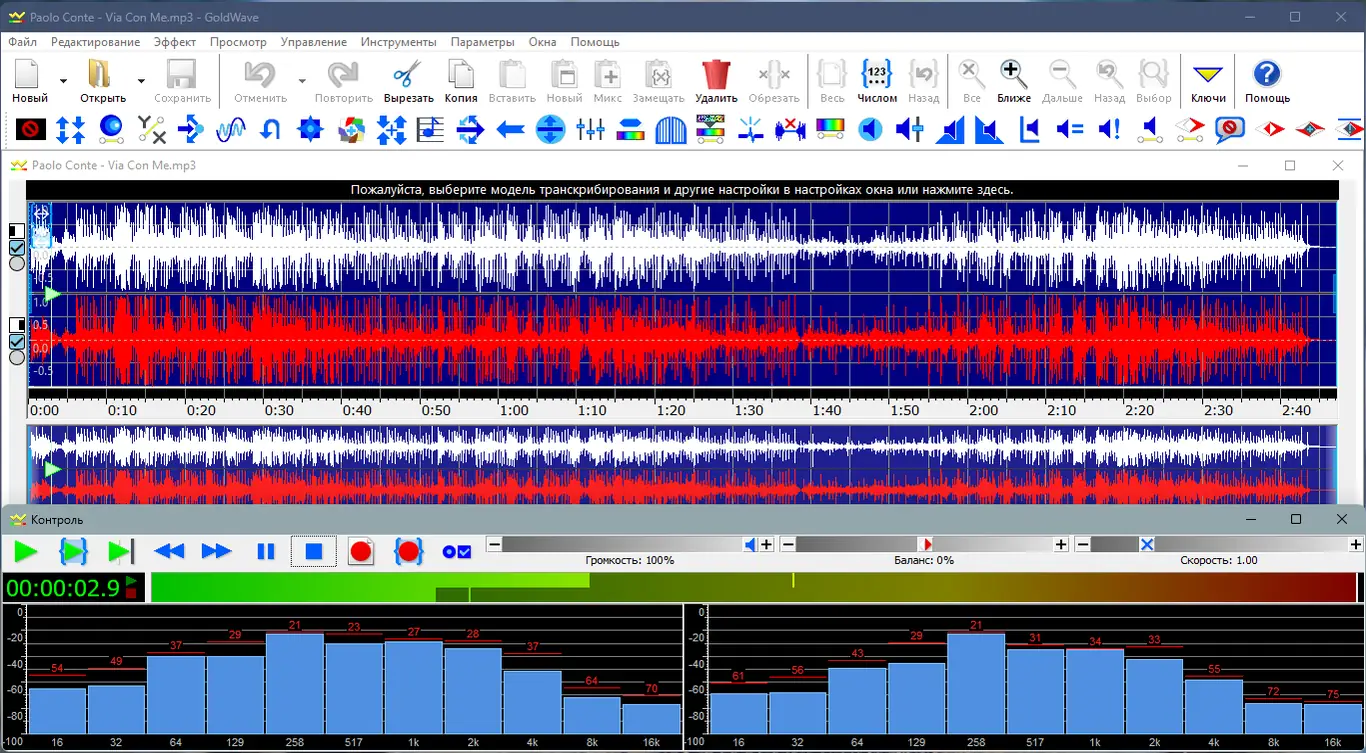Start playback with the green play button
1366x753 pixels.
25,551
